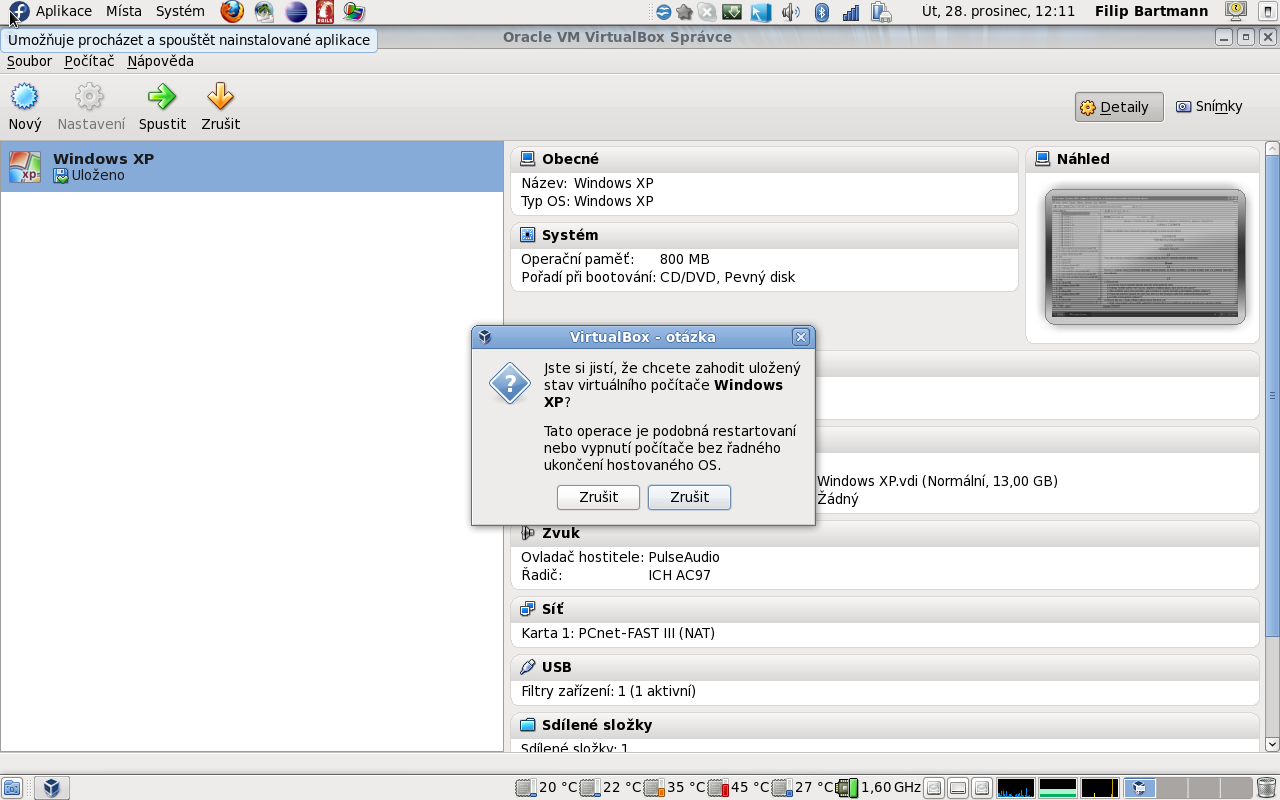1280x800 pixels.
Task: Click the Obecné section icon
Action: click(528, 159)
